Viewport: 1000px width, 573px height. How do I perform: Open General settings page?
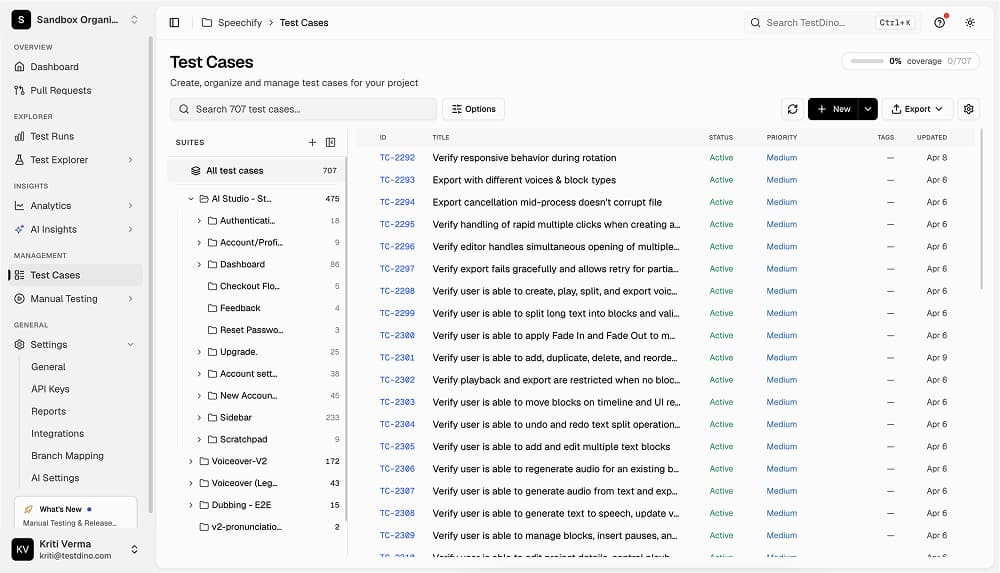tap(48, 367)
